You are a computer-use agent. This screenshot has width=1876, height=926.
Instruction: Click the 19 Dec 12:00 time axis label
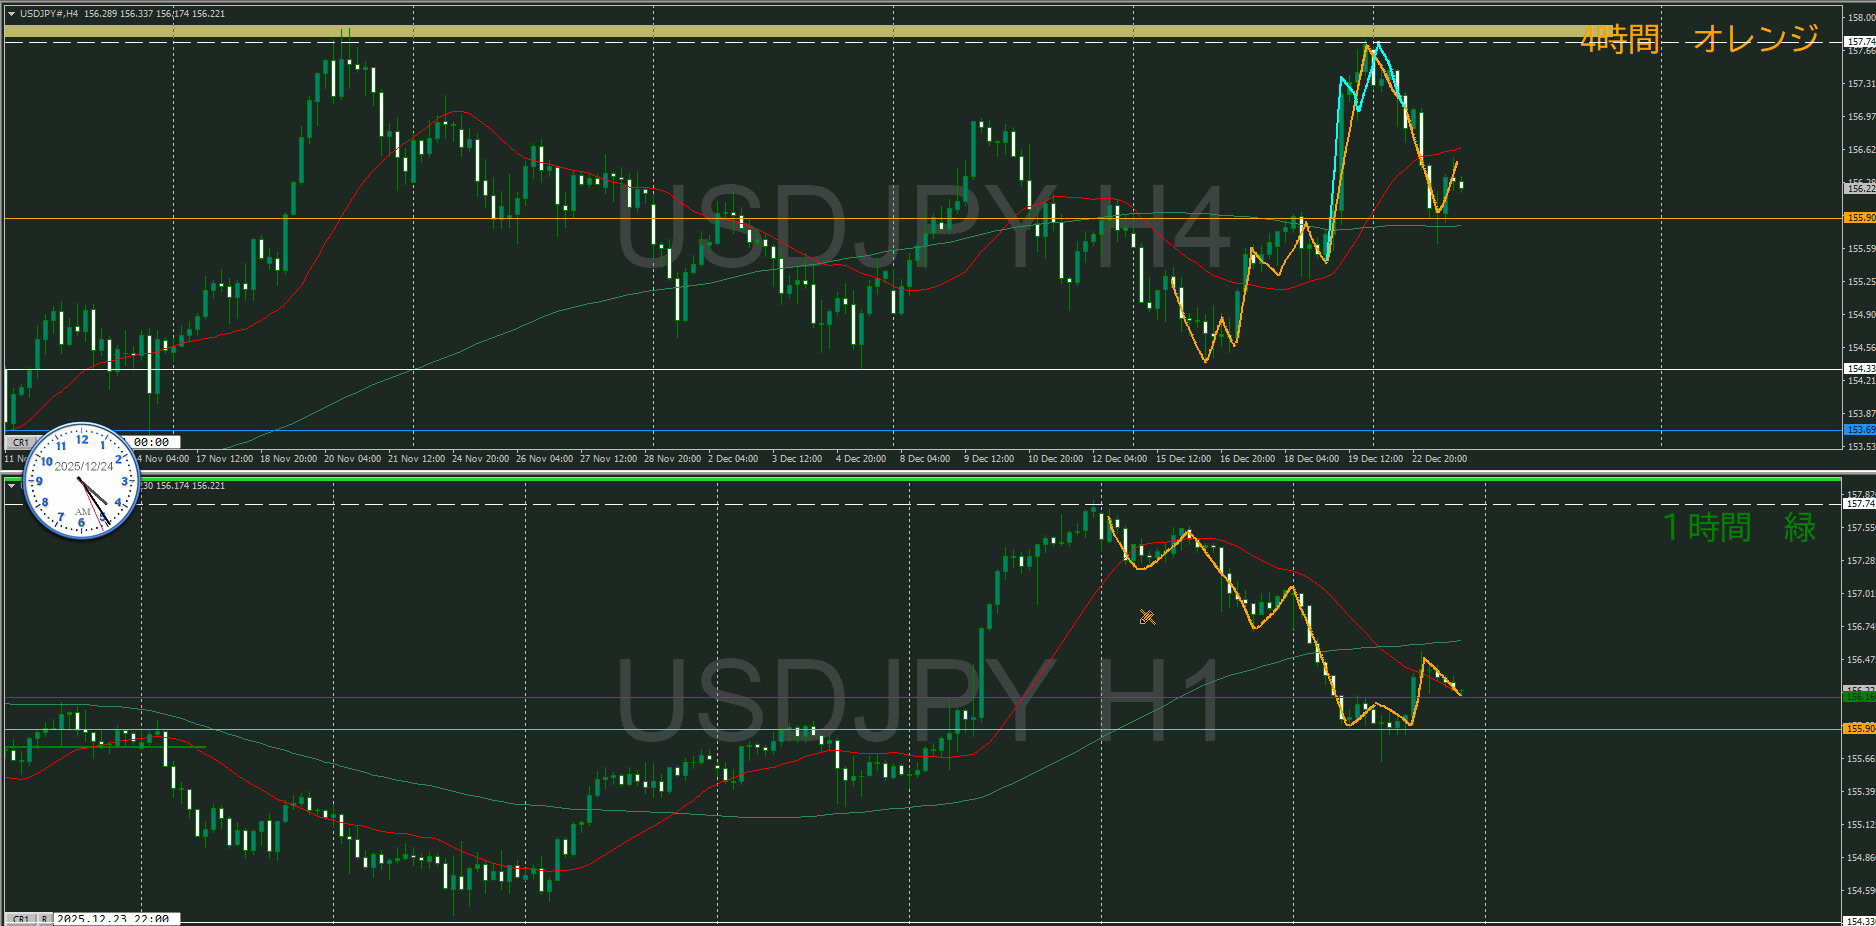pyautogui.click(x=1375, y=459)
